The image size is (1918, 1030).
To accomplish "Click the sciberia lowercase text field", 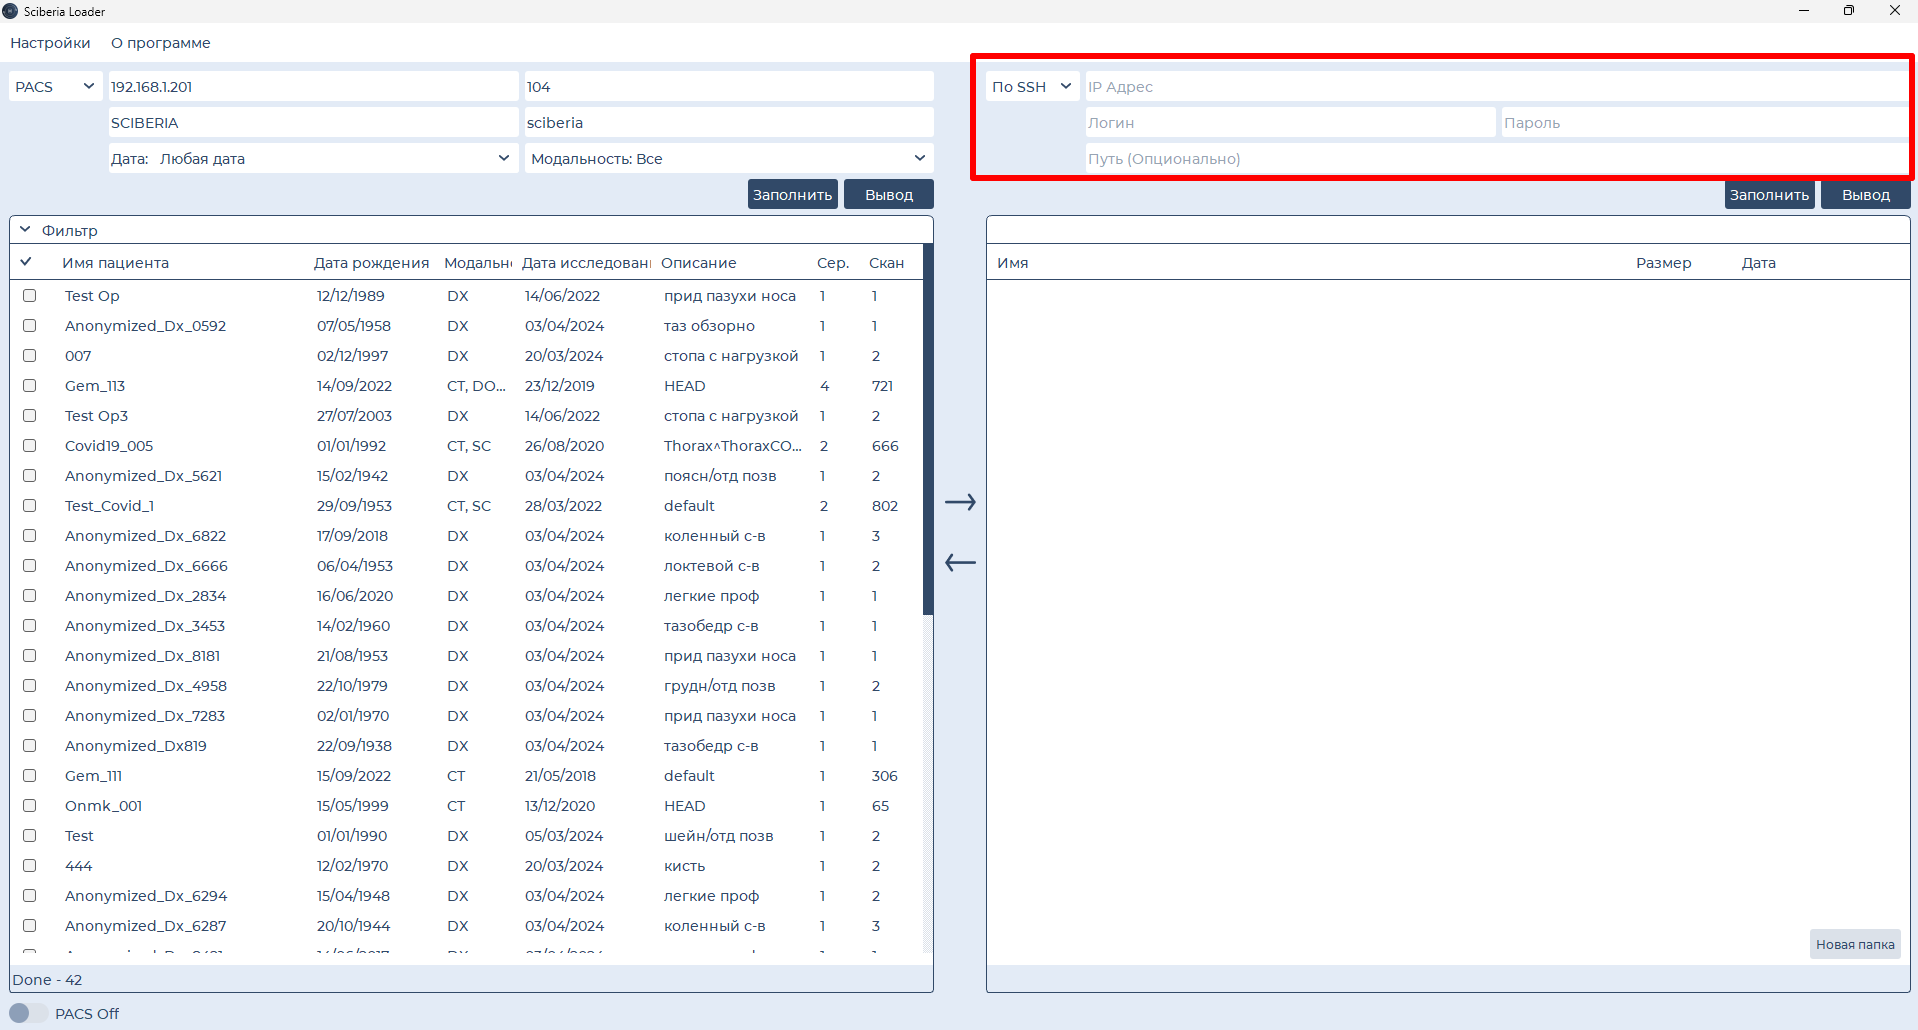I will click(x=728, y=123).
